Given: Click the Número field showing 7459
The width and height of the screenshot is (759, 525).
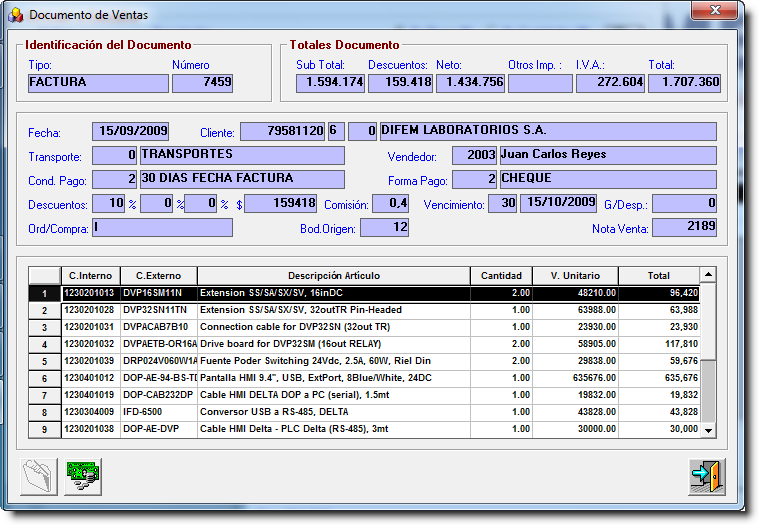Looking at the screenshot, I should tap(202, 83).
